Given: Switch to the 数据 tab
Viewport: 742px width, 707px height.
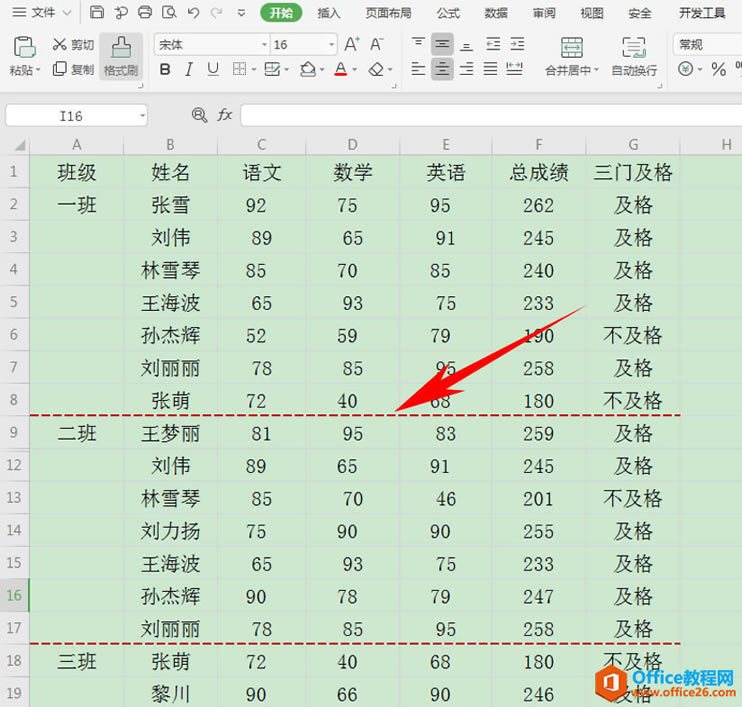Looking at the screenshot, I should tap(496, 13).
